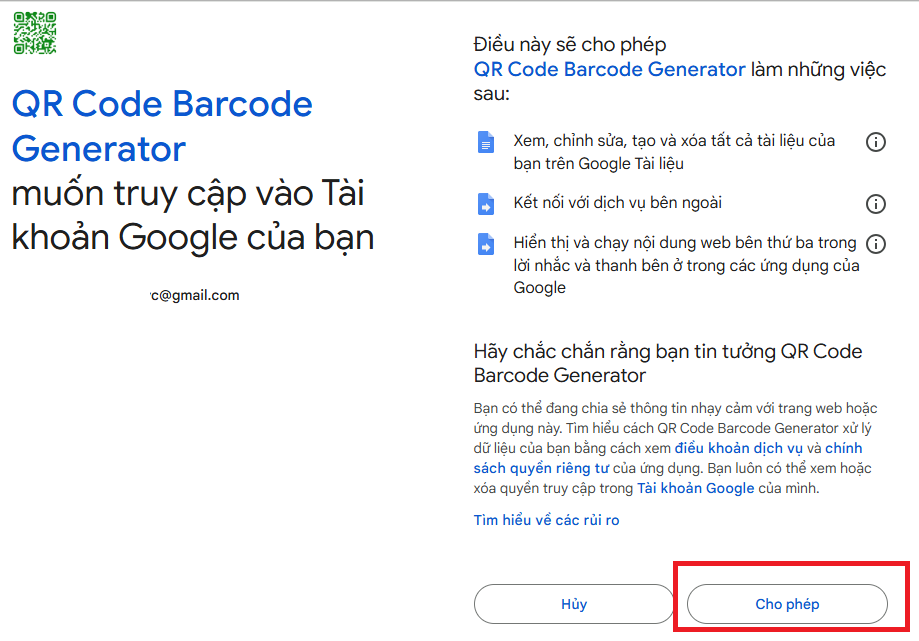Click the green QR code app logo
The height and width of the screenshot is (641, 919).
34,33
